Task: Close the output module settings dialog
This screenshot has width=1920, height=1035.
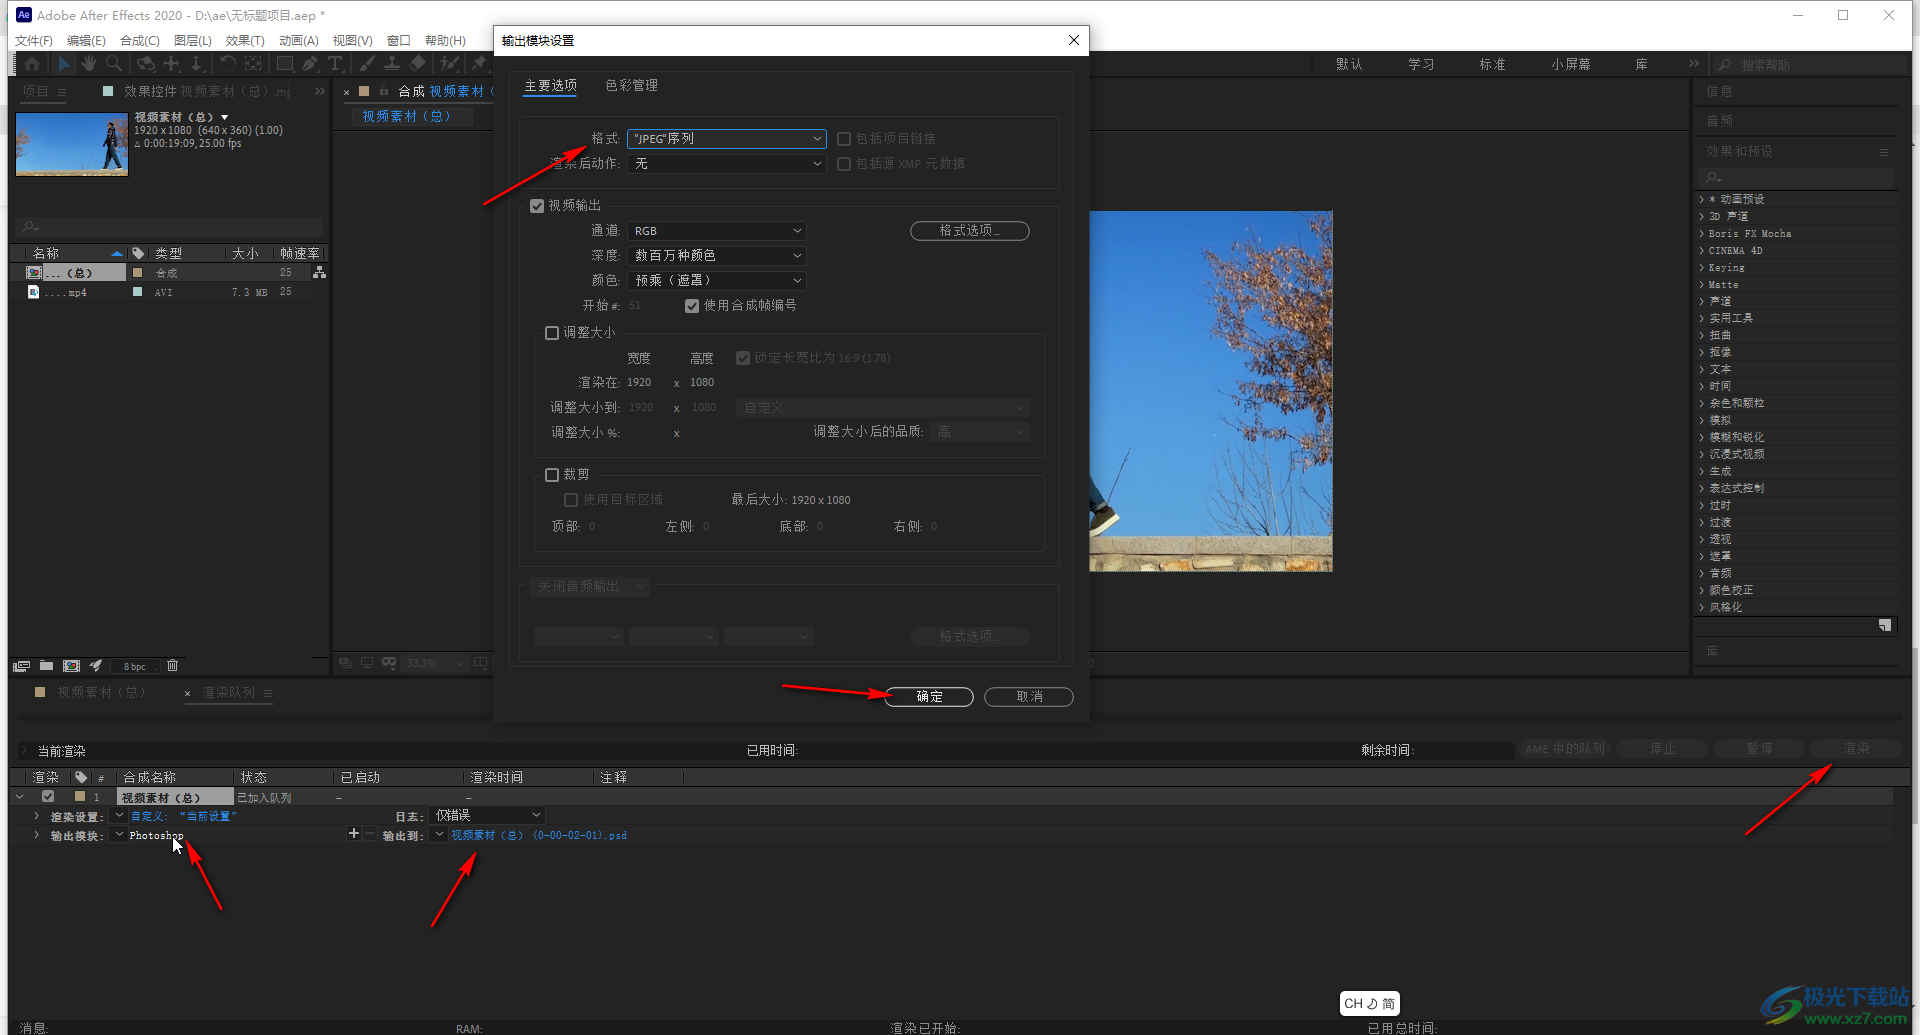Action: pyautogui.click(x=1073, y=40)
